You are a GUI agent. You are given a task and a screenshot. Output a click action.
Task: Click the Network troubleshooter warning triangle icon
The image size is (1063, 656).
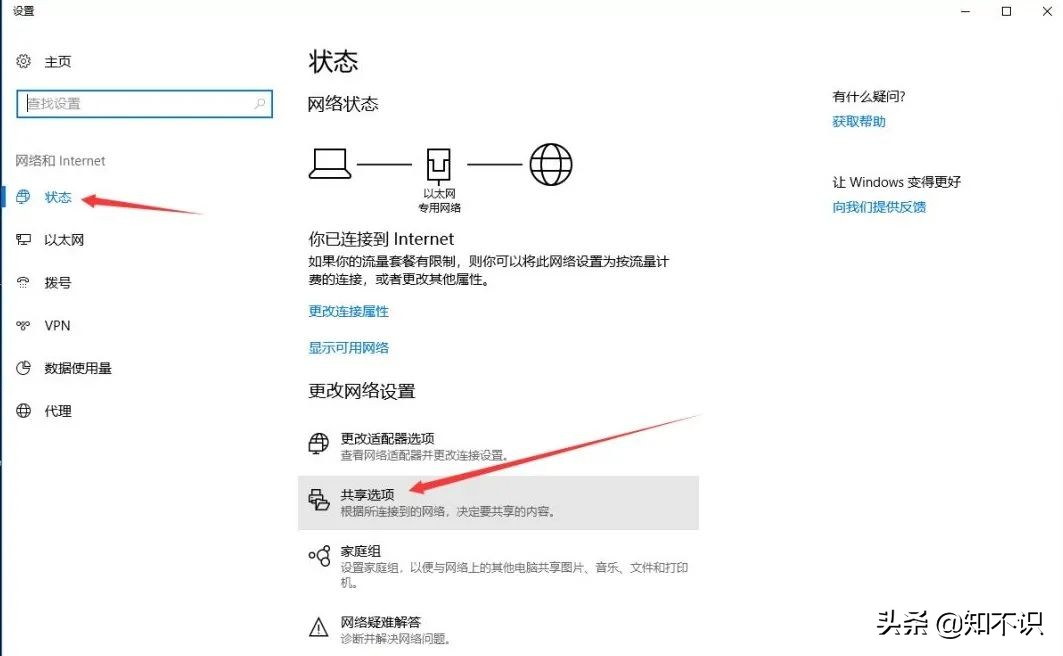(x=320, y=625)
